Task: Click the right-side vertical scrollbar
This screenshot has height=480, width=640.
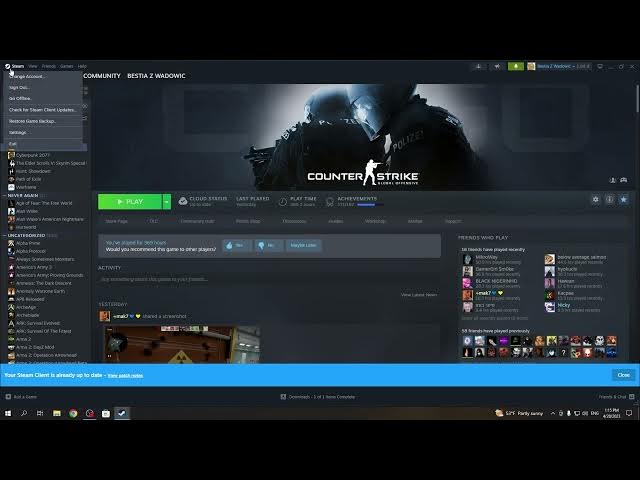Action: pos(637,98)
